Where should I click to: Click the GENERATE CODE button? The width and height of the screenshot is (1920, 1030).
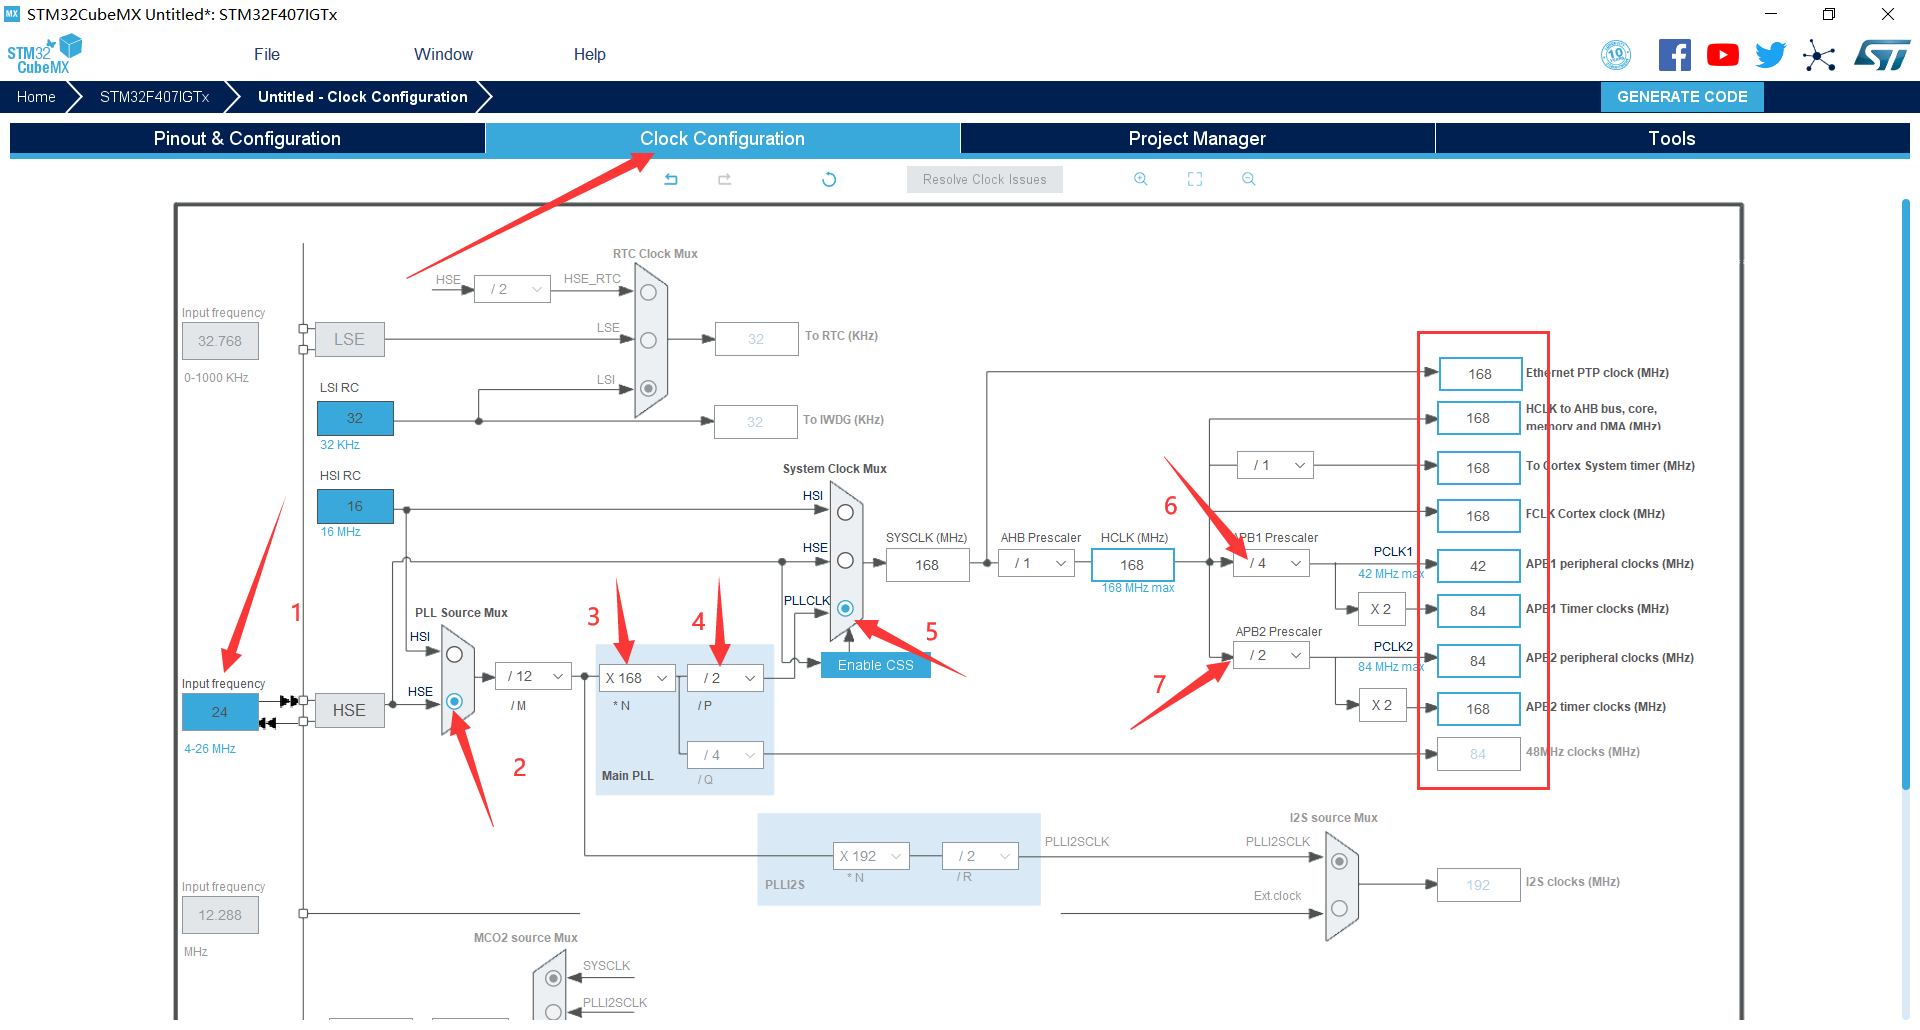click(1682, 97)
